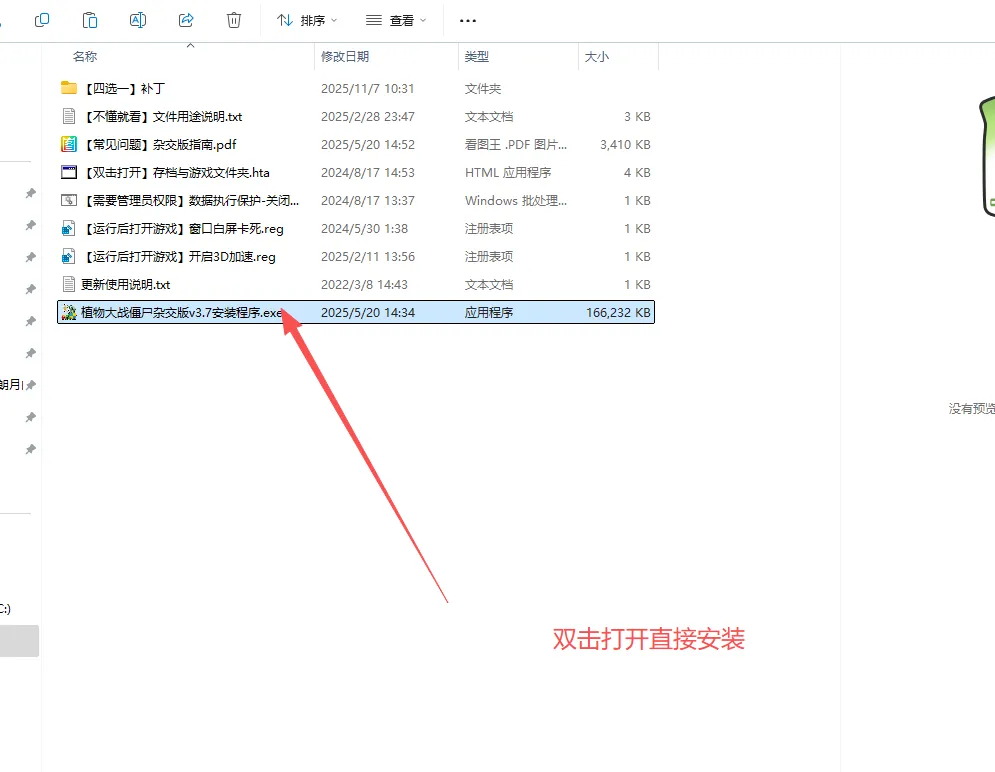This screenshot has width=995, height=772.
Task: Click the Copy icon in toolbar
Action: click(x=42, y=20)
